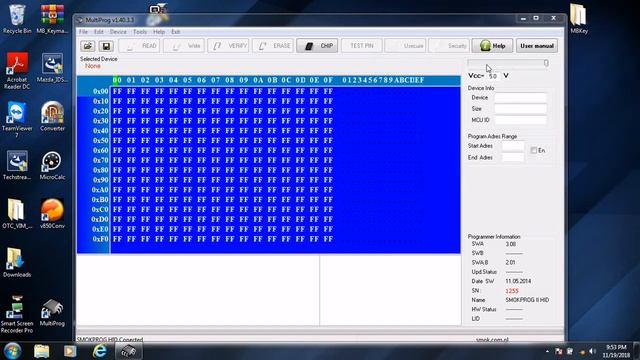This screenshot has height=360, width=640.
Task: Open Techstream desktop icon
Action: coord(17,165)
